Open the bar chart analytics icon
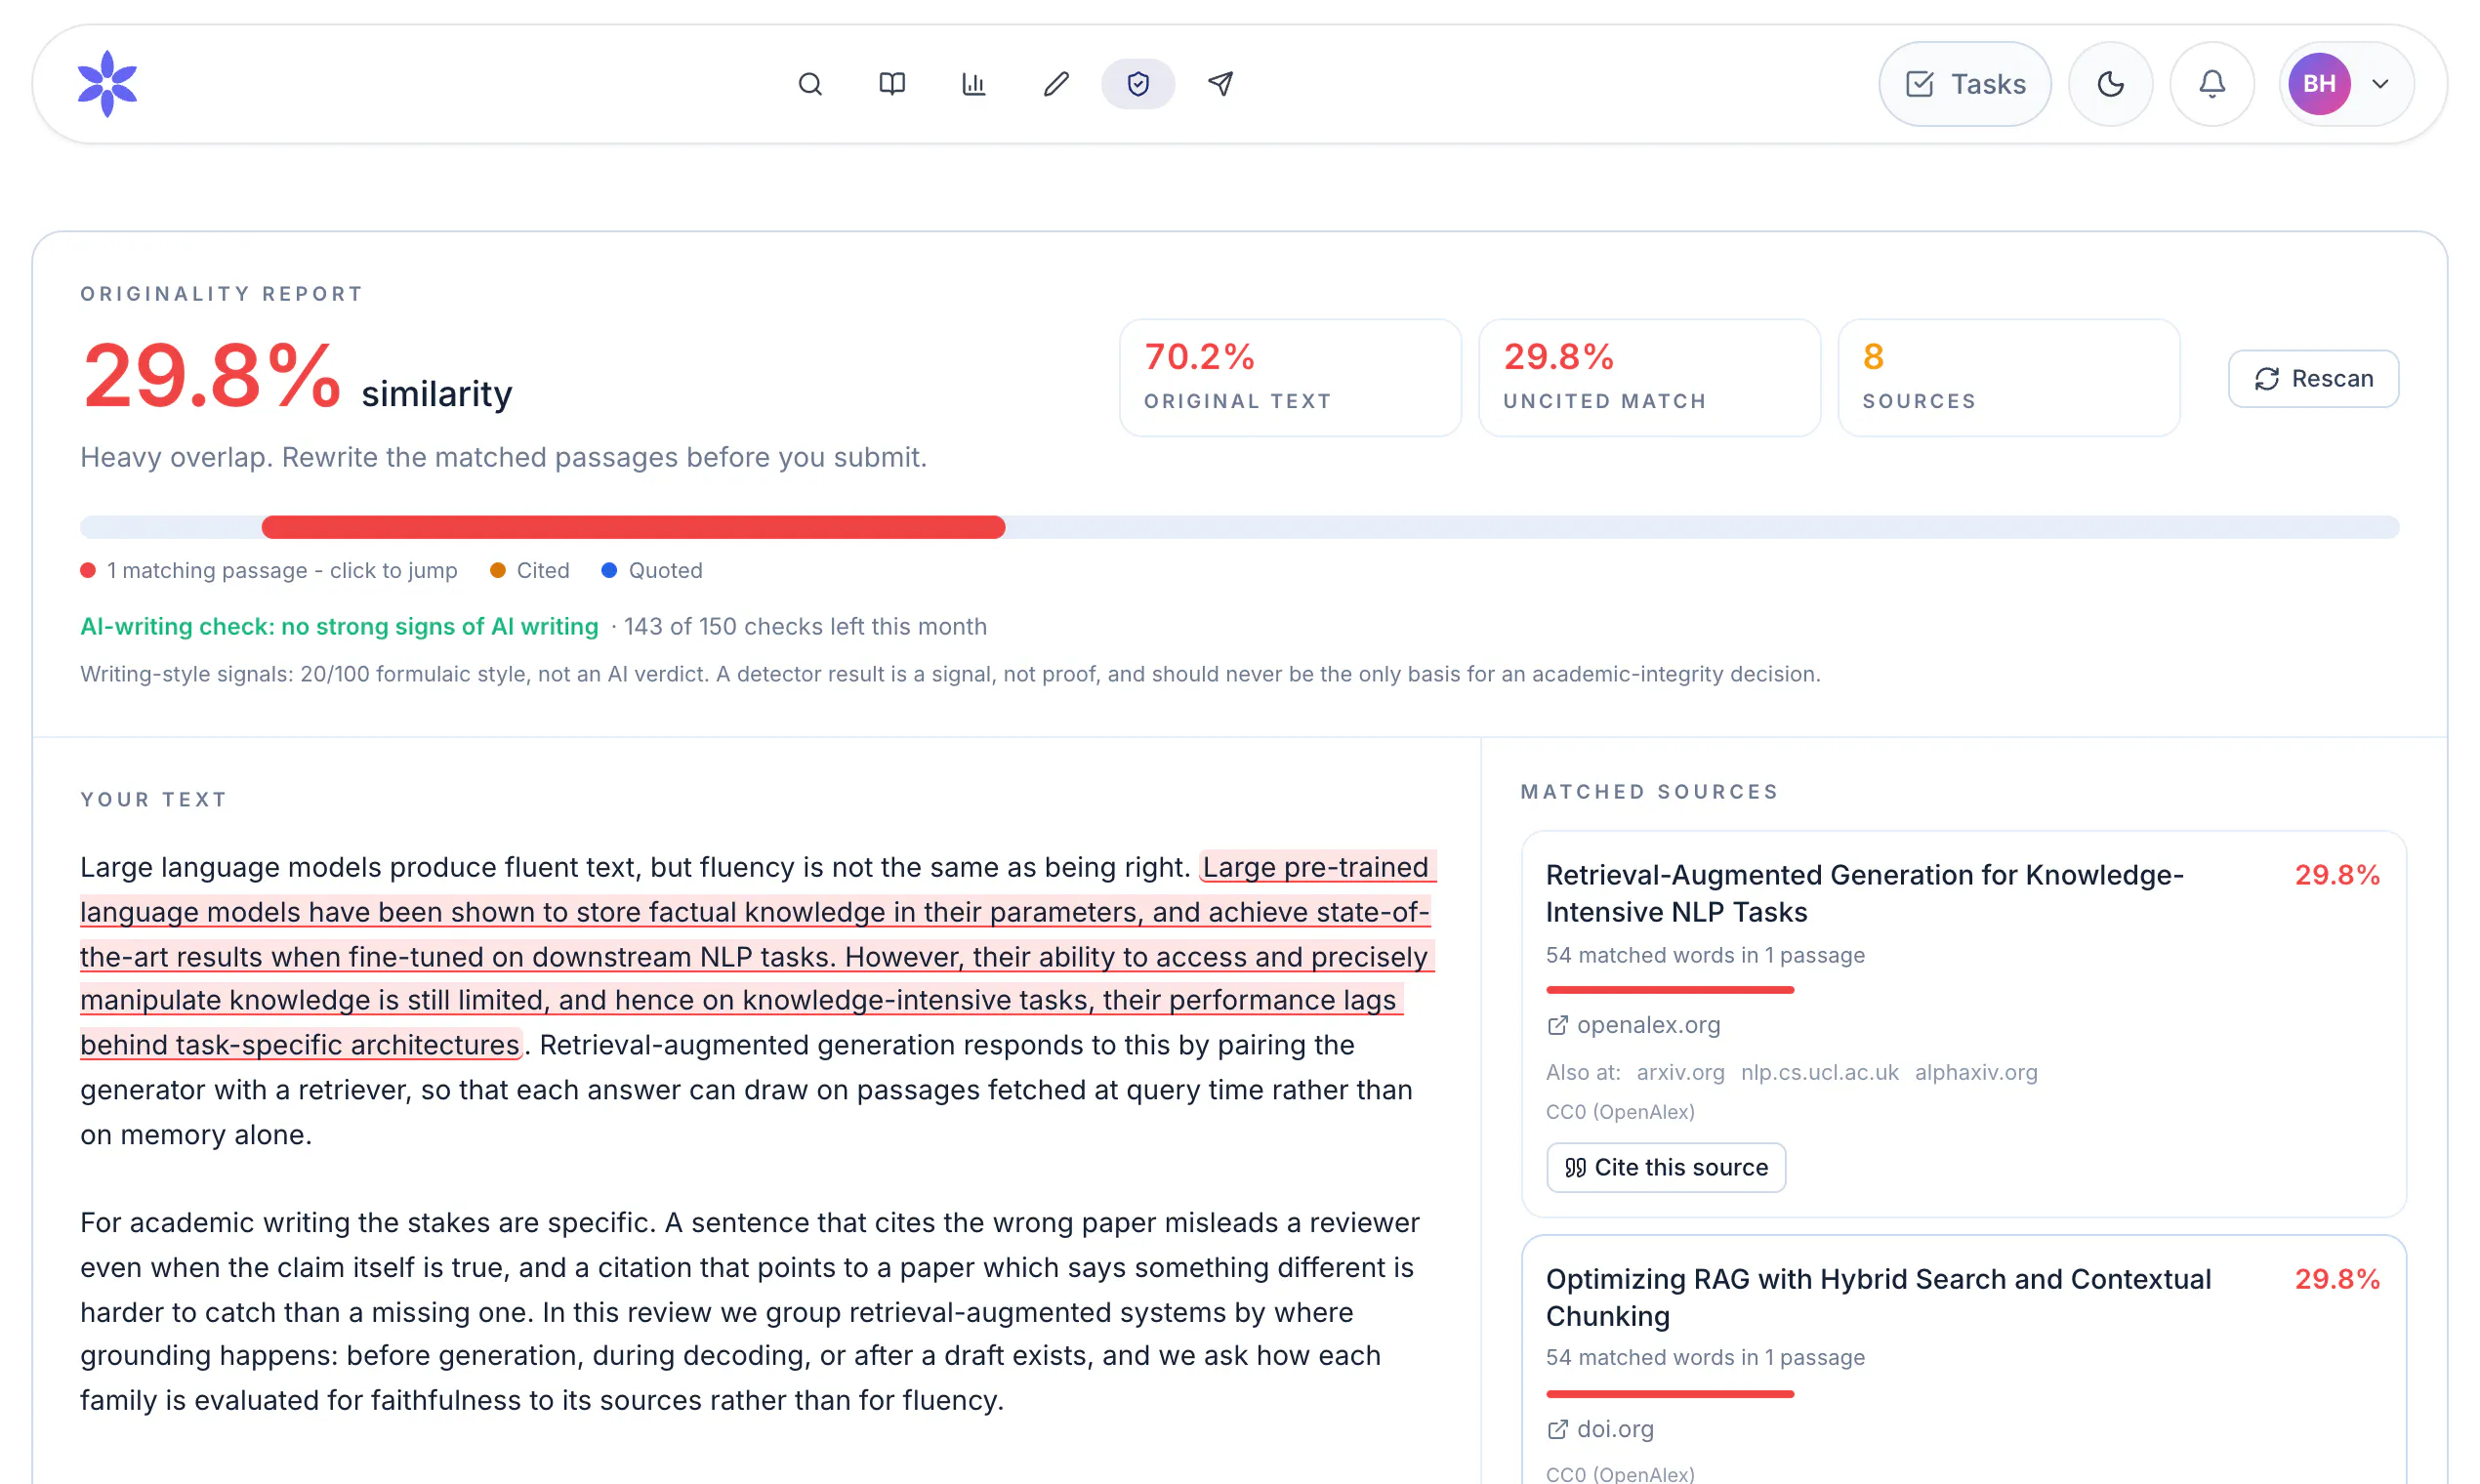Screen dimensions: 2480x1484 pyautogui.click(x=974, y=84)
